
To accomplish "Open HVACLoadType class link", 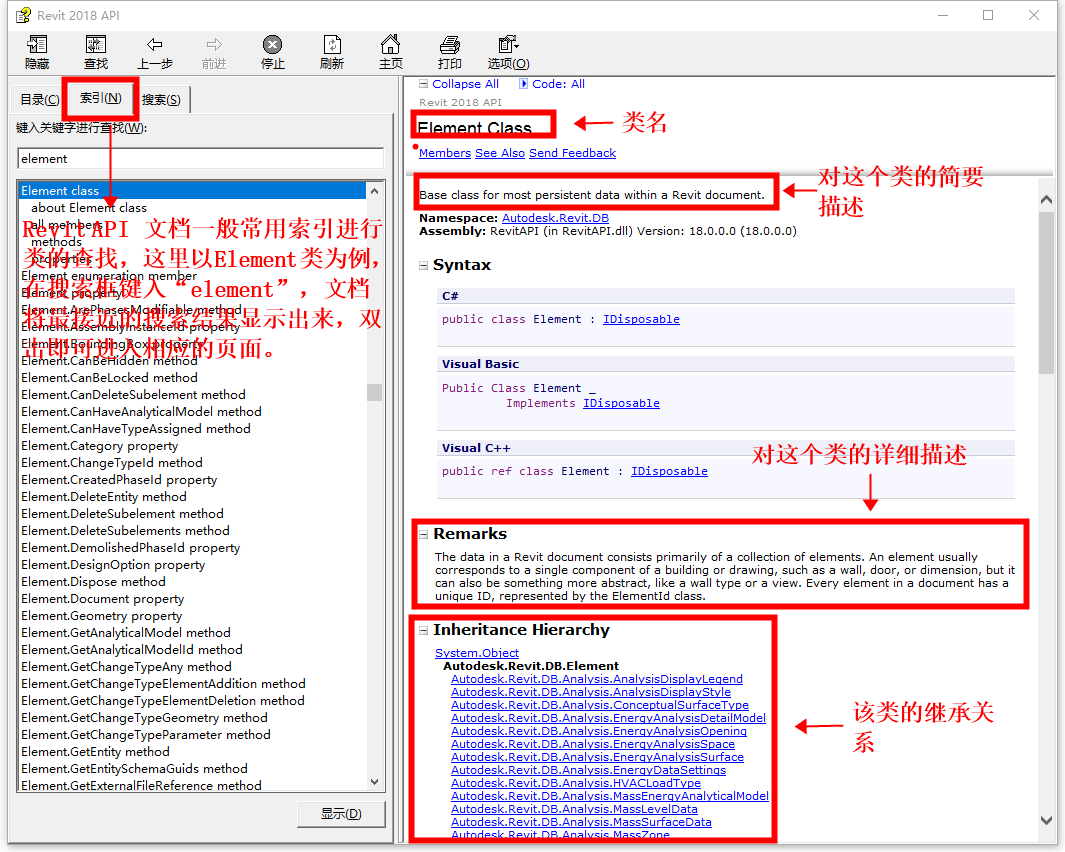I will click(576, 783).
